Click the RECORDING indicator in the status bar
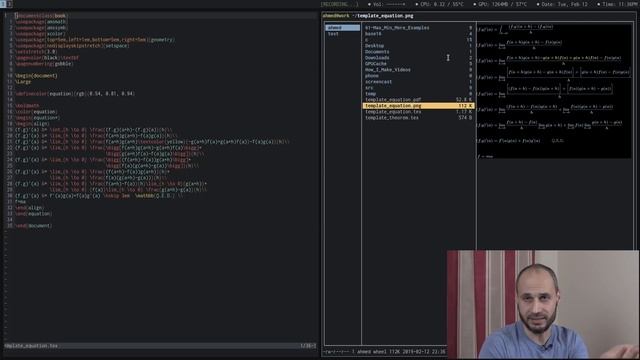The width and height of the screenshot is (640, 360). click(x=340, y=4)
